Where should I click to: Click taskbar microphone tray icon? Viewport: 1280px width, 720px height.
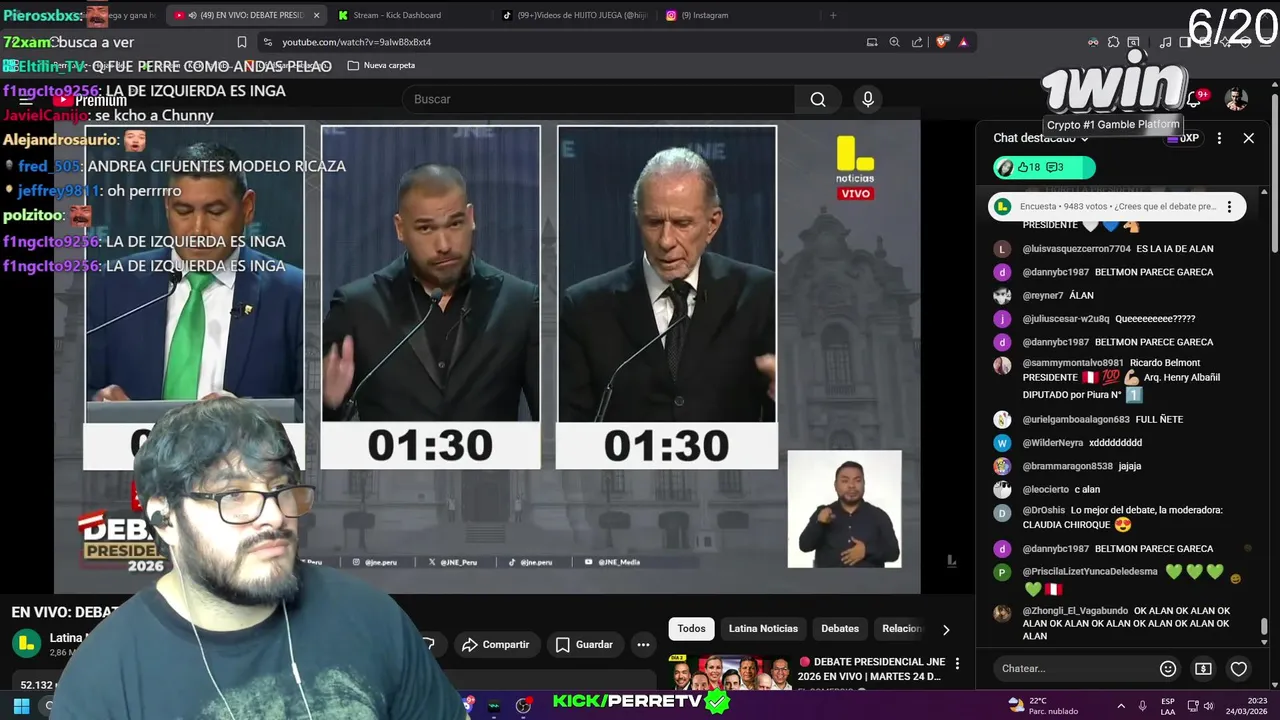(1142, 706)
